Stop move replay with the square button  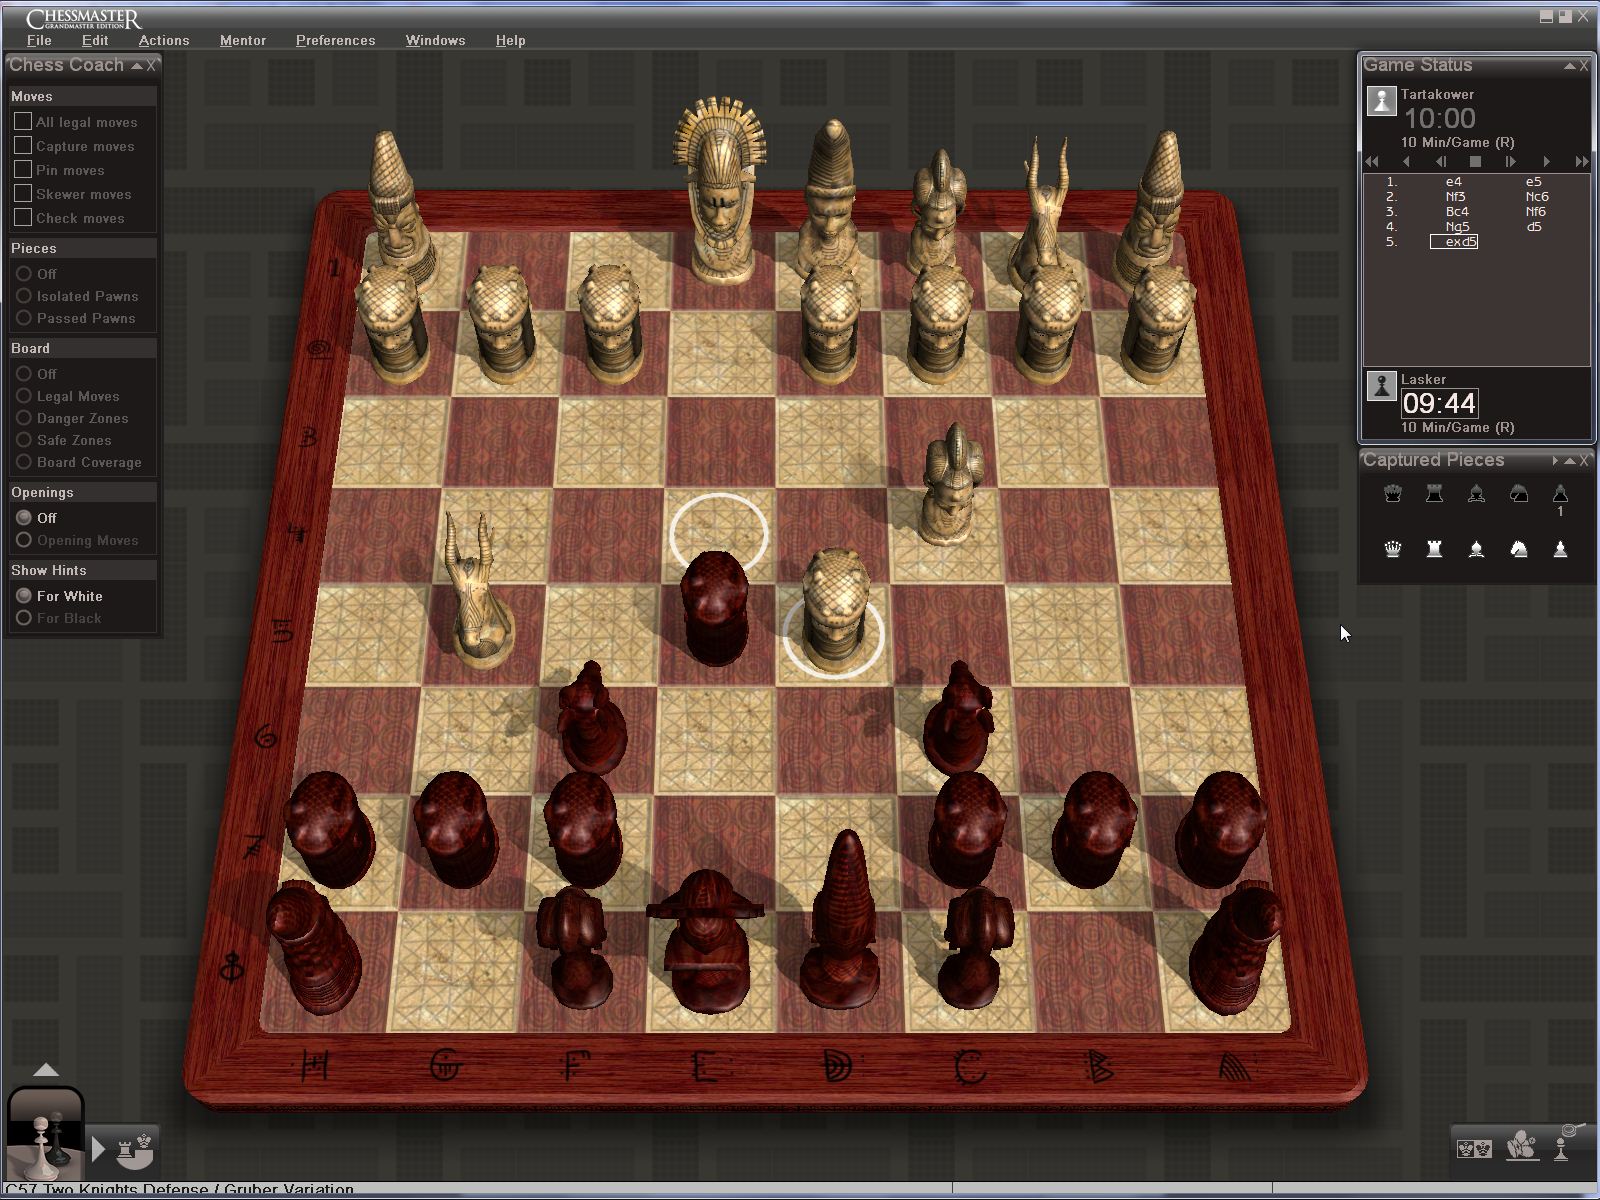tap(1475, 161)
